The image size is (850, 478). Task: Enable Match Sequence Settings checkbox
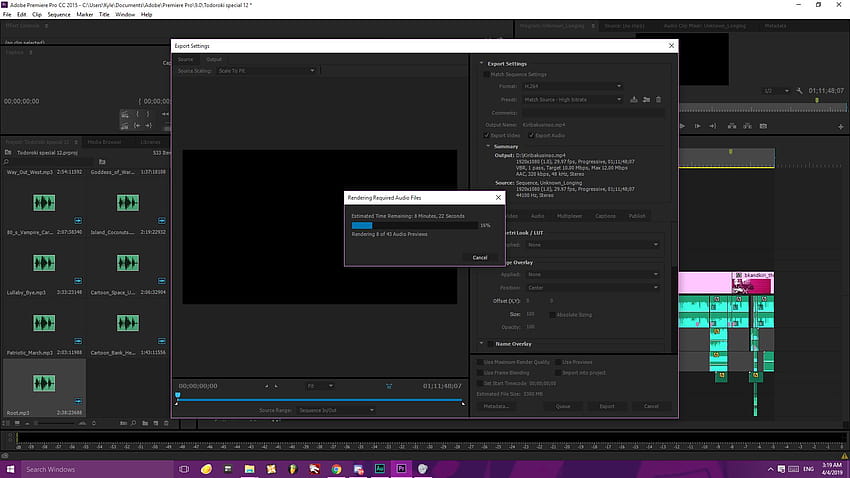486,74
